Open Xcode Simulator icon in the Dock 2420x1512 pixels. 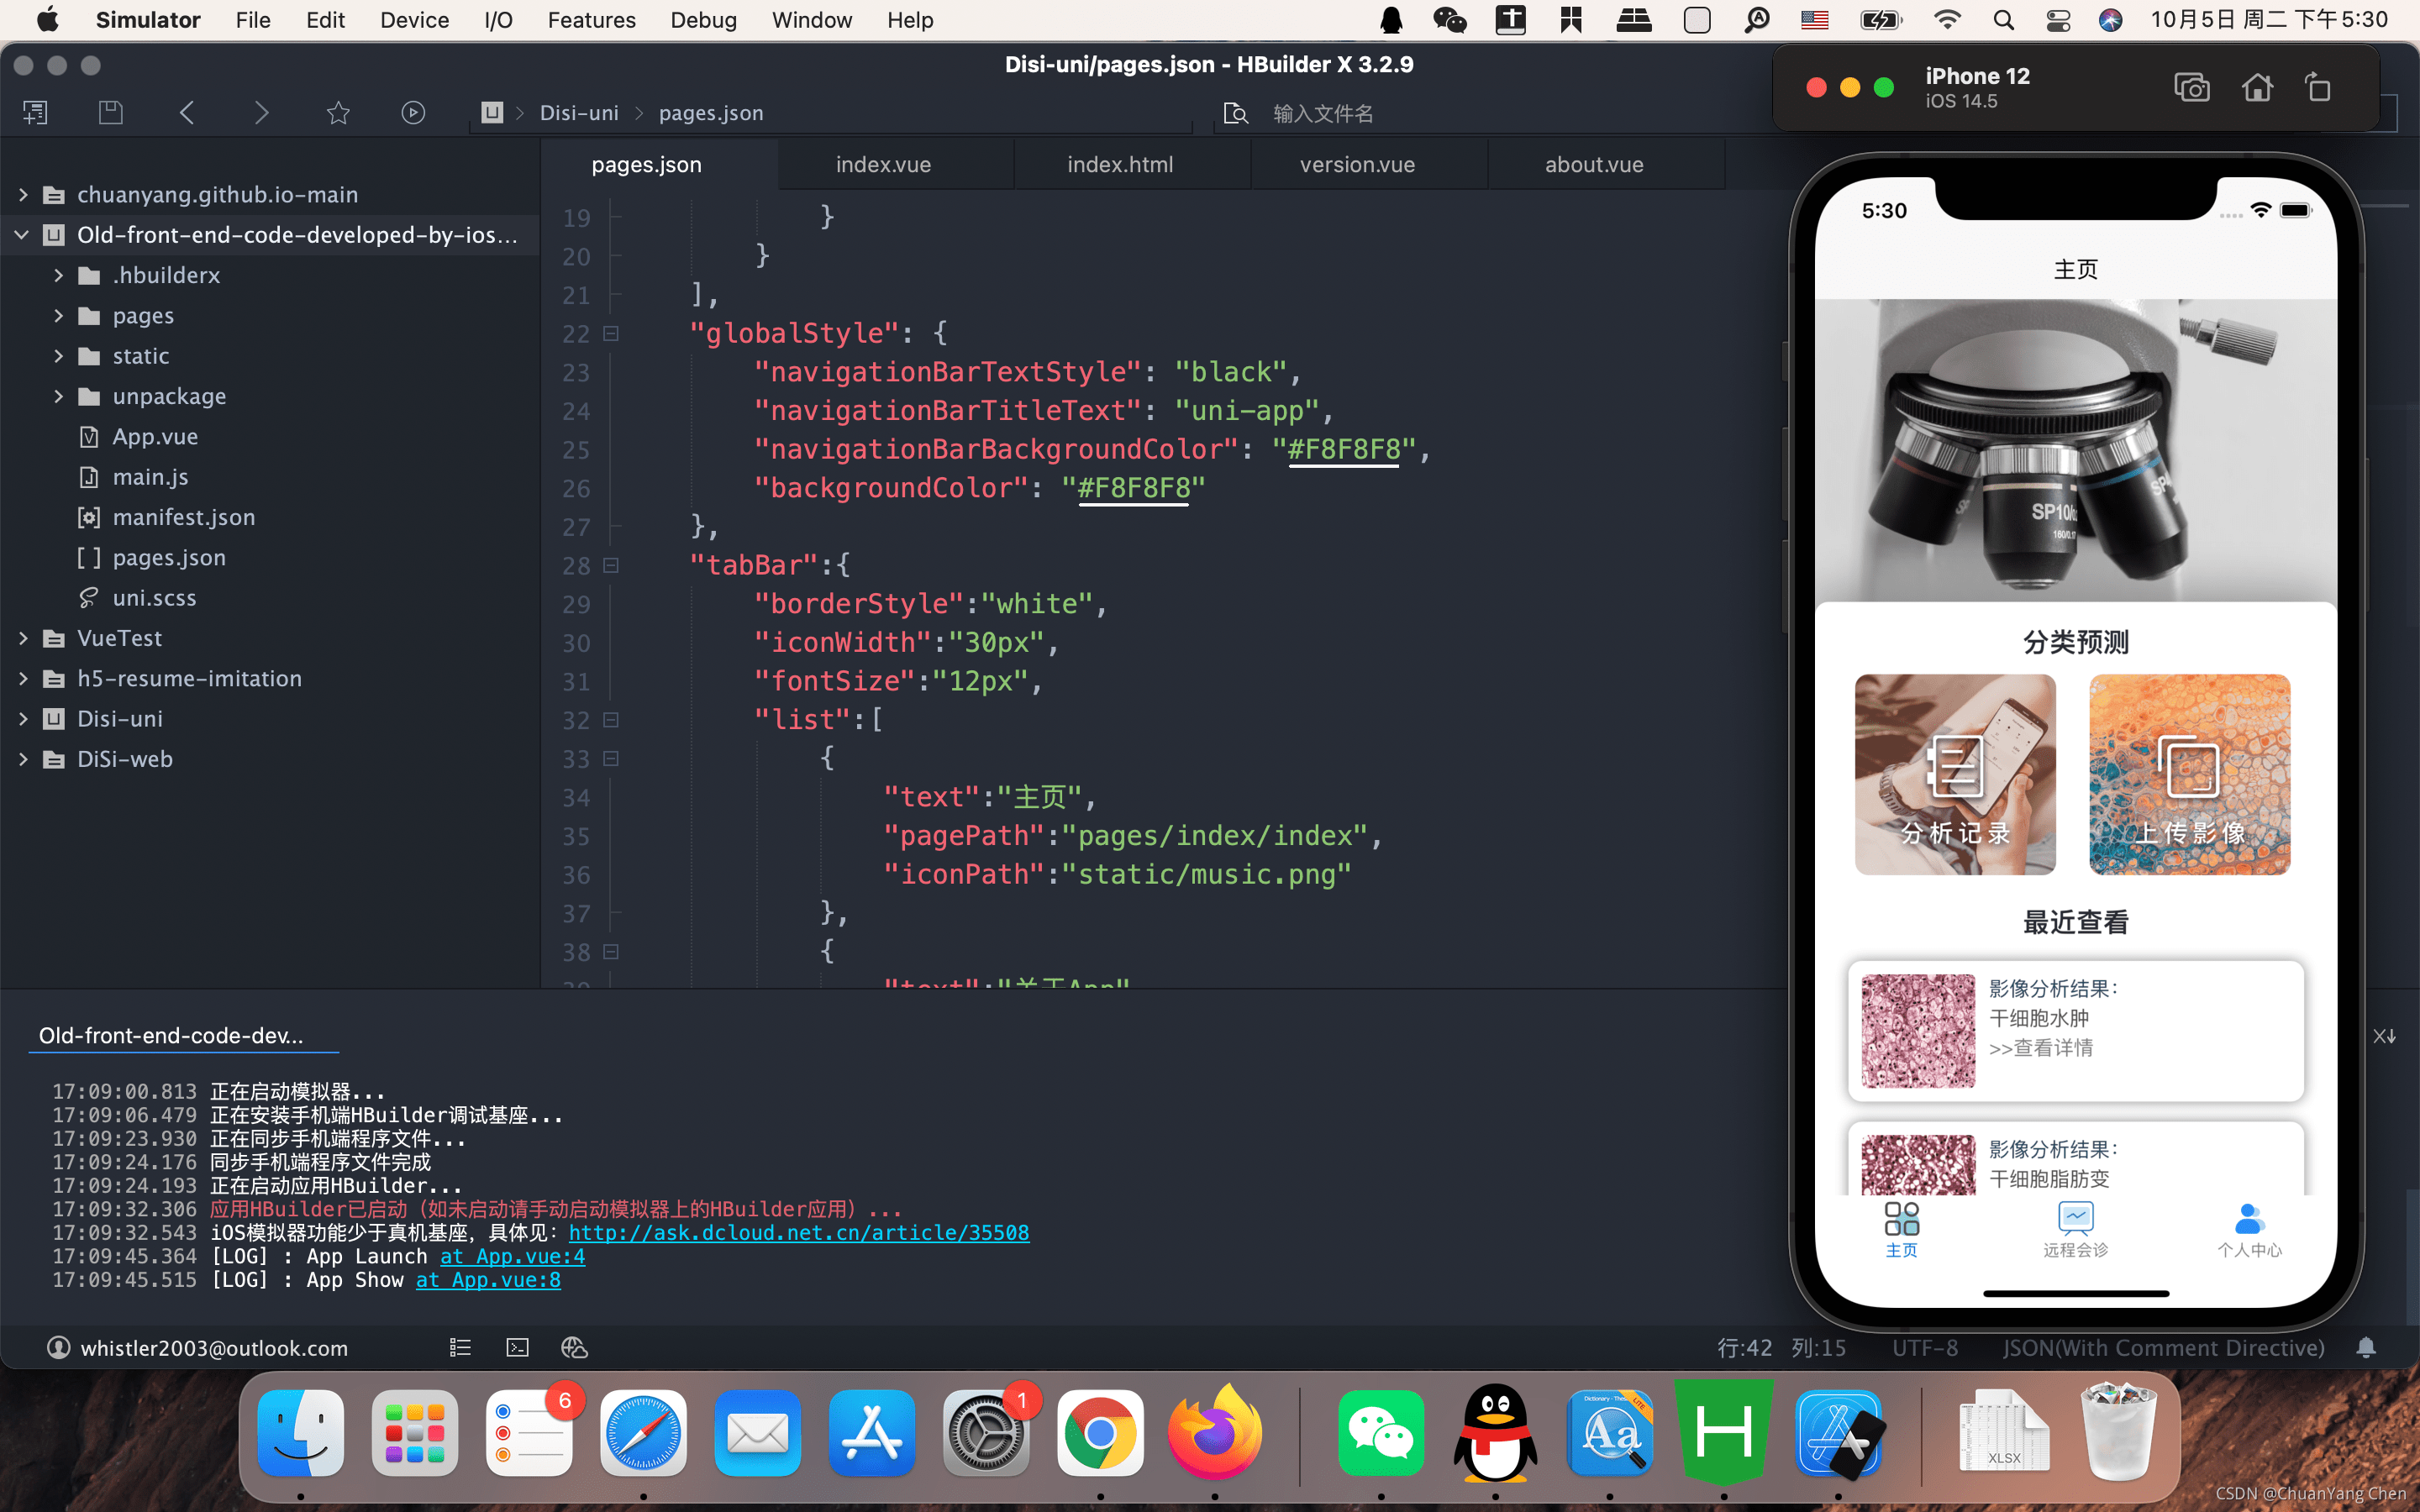click(x=1839, y=1433)
